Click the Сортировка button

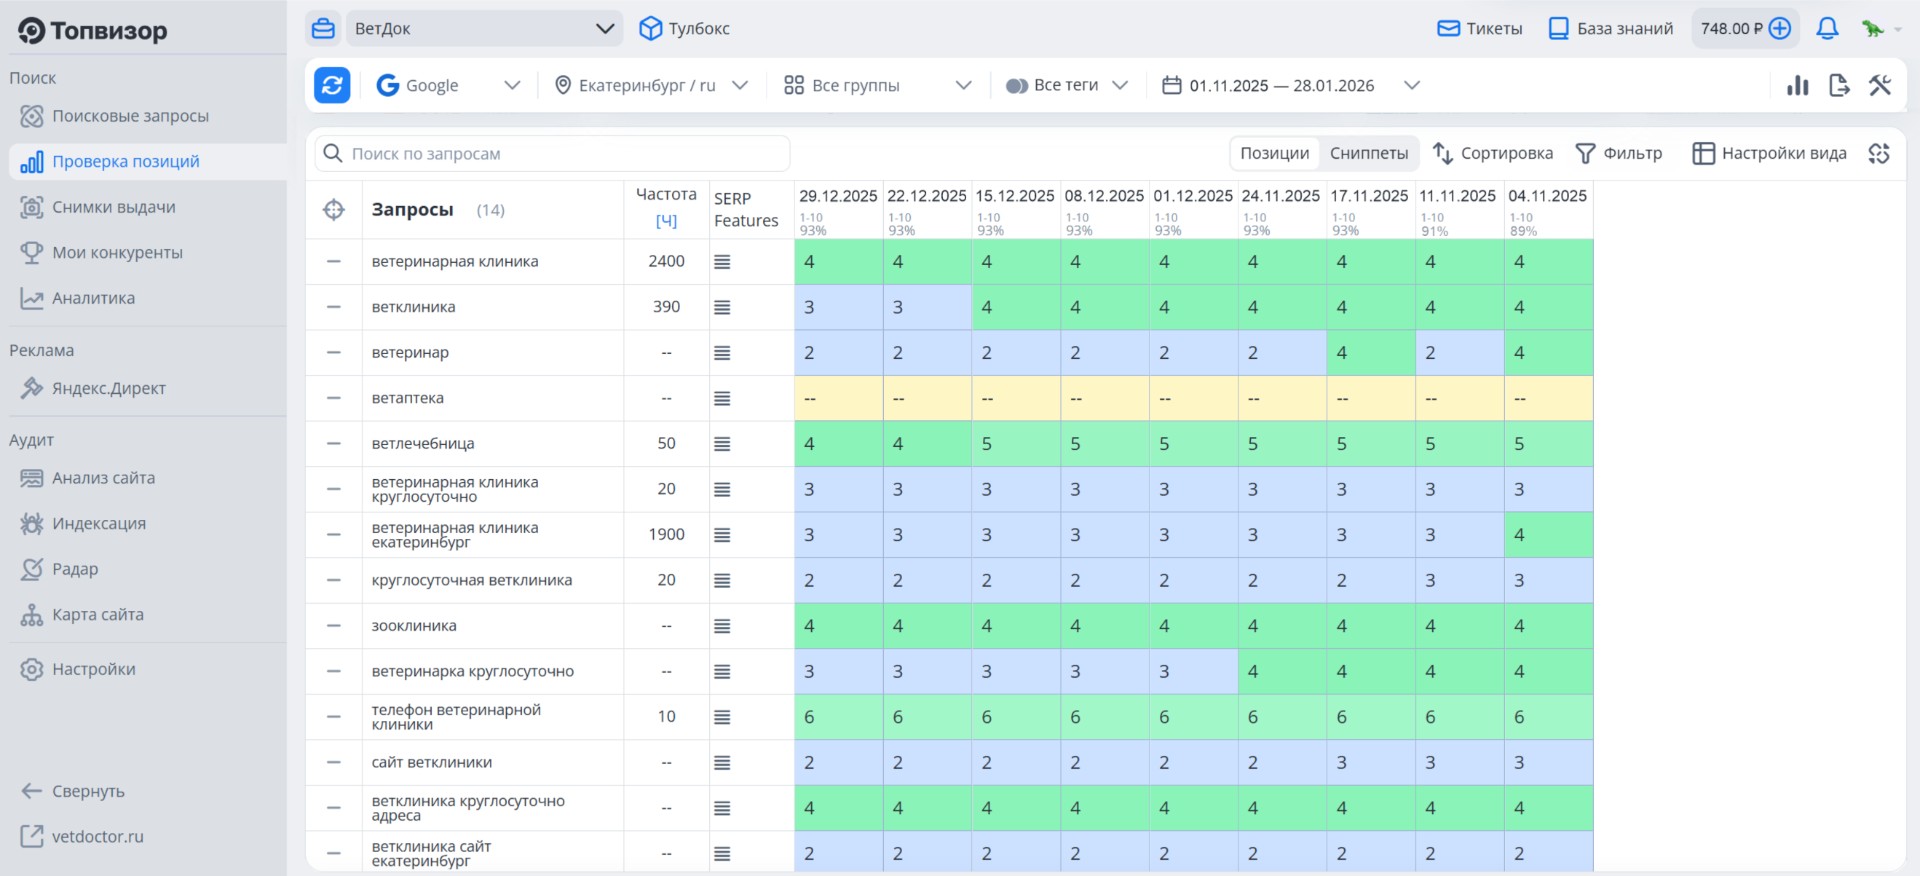point(1492,153)
